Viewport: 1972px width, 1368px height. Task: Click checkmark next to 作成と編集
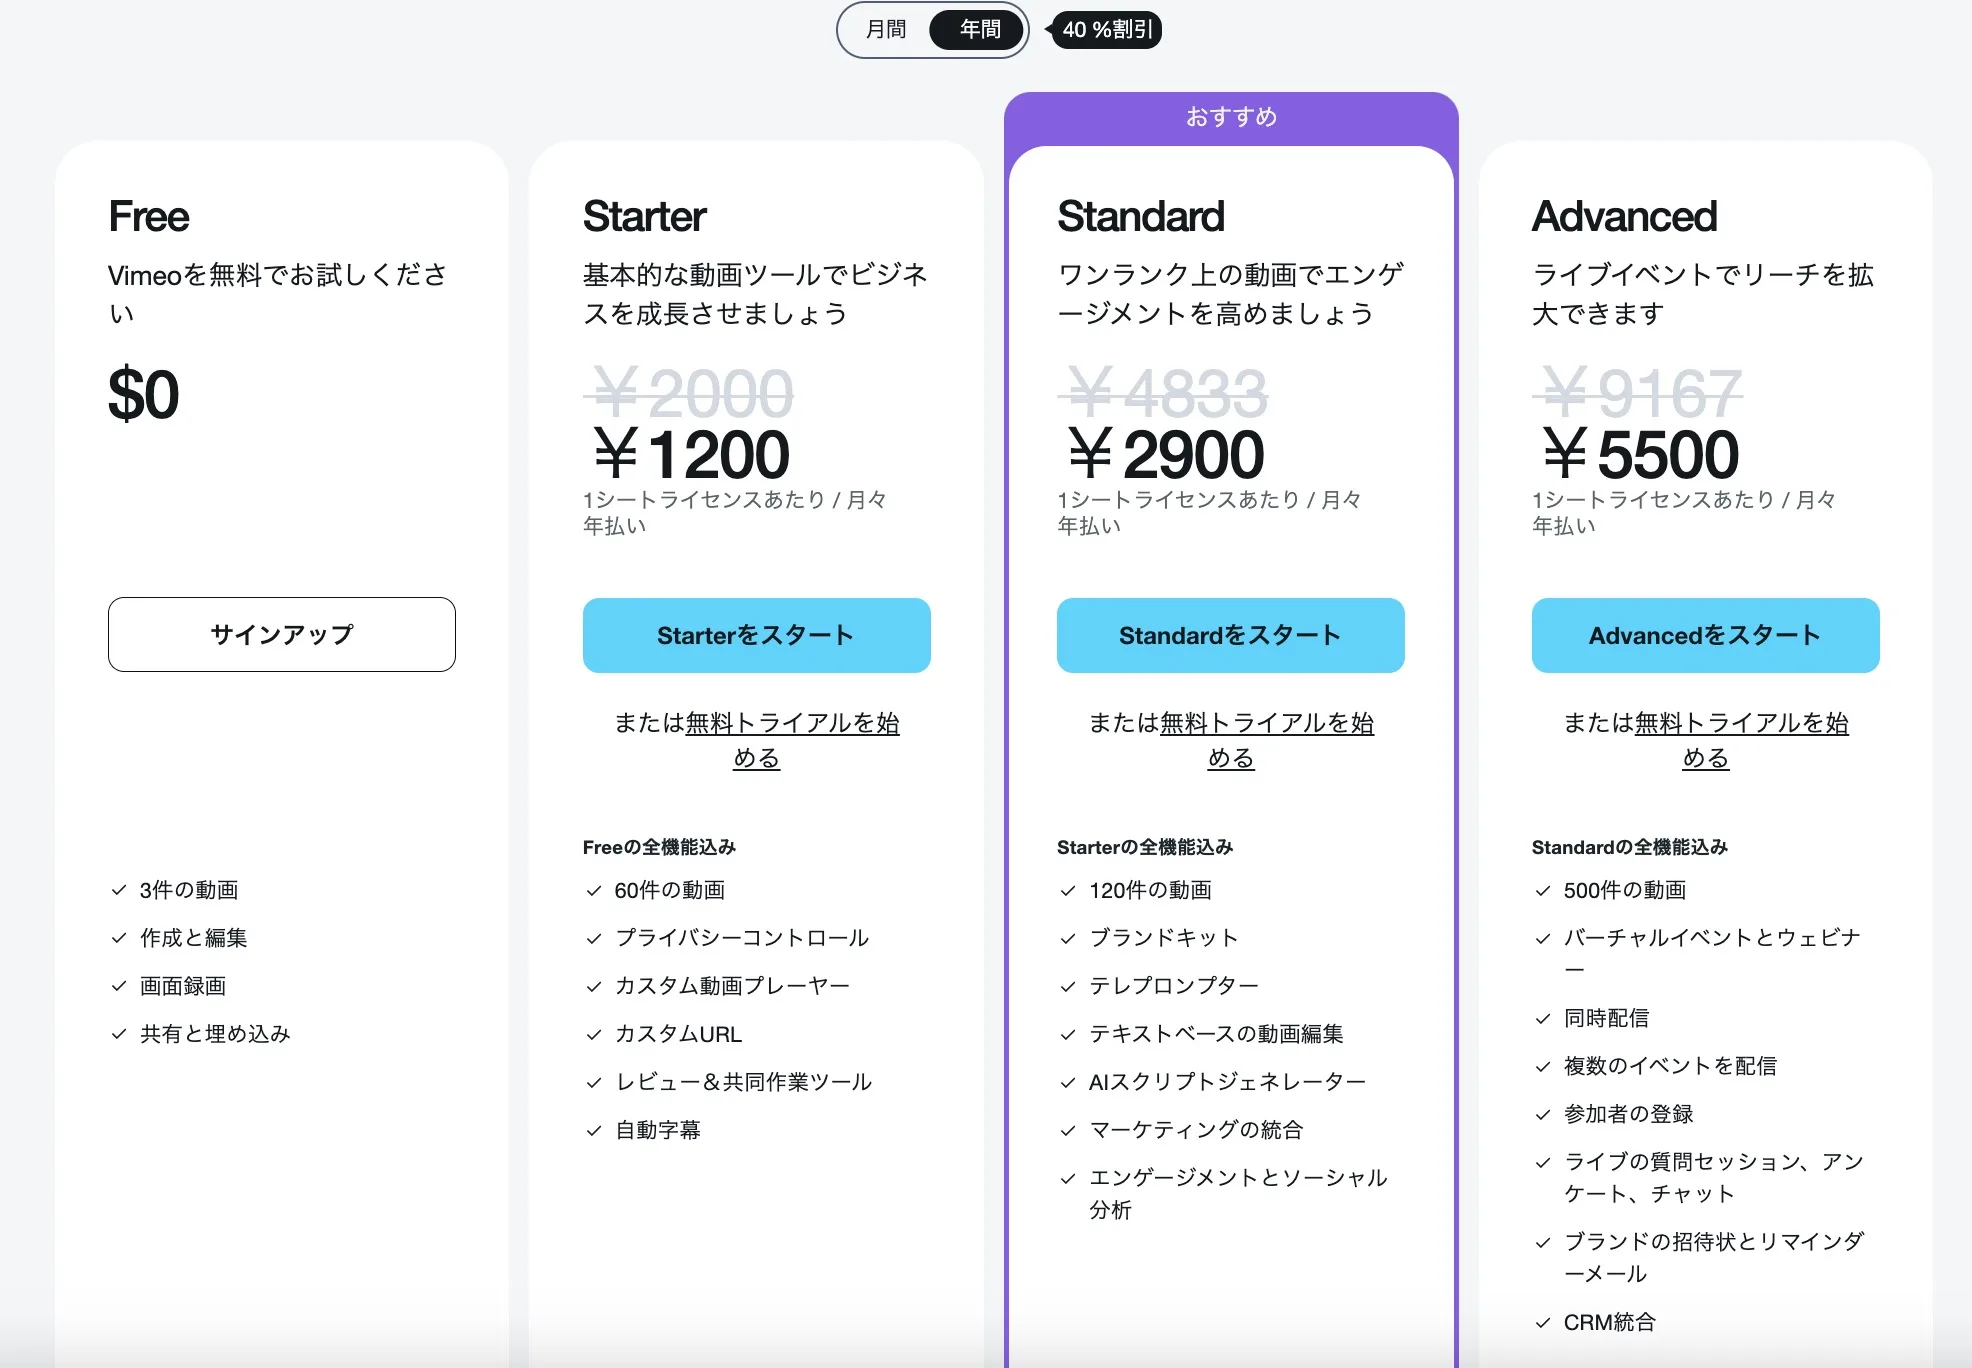(x=119, y=938)
